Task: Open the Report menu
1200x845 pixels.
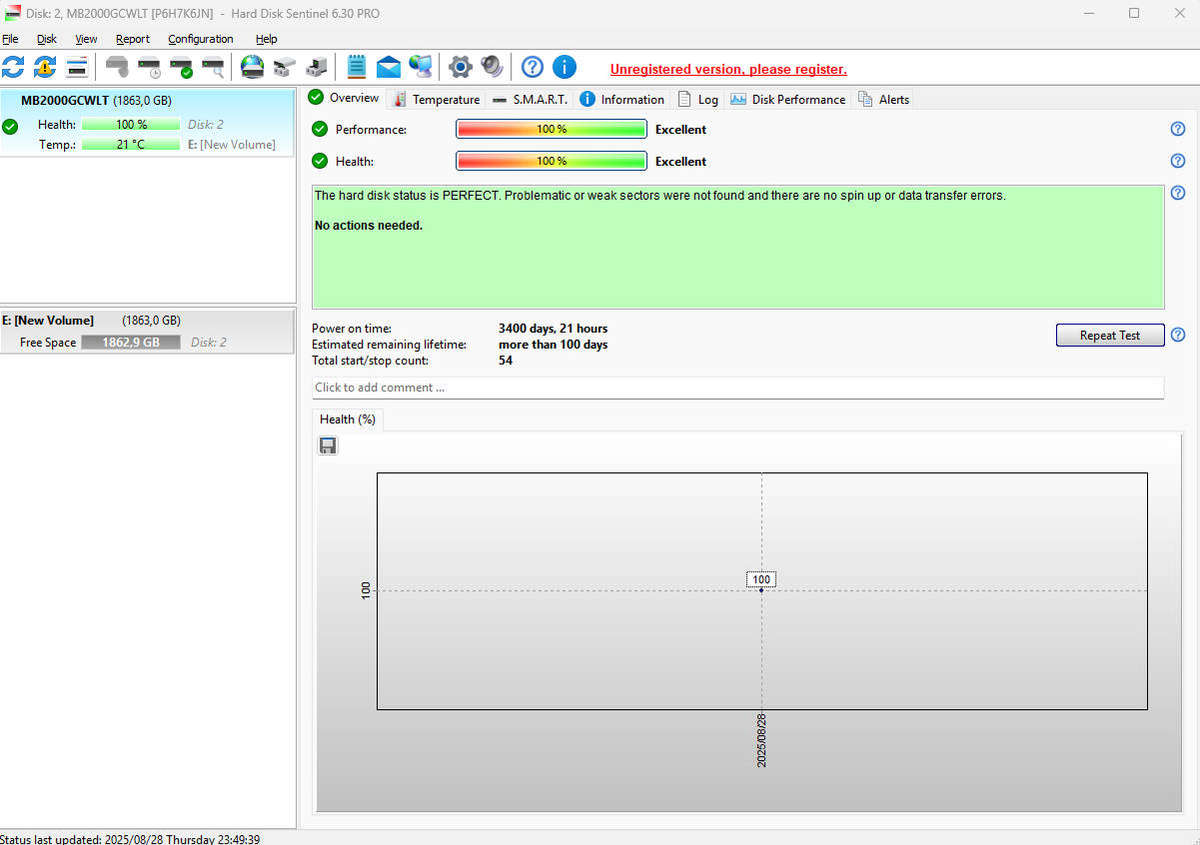Action: 132,39
